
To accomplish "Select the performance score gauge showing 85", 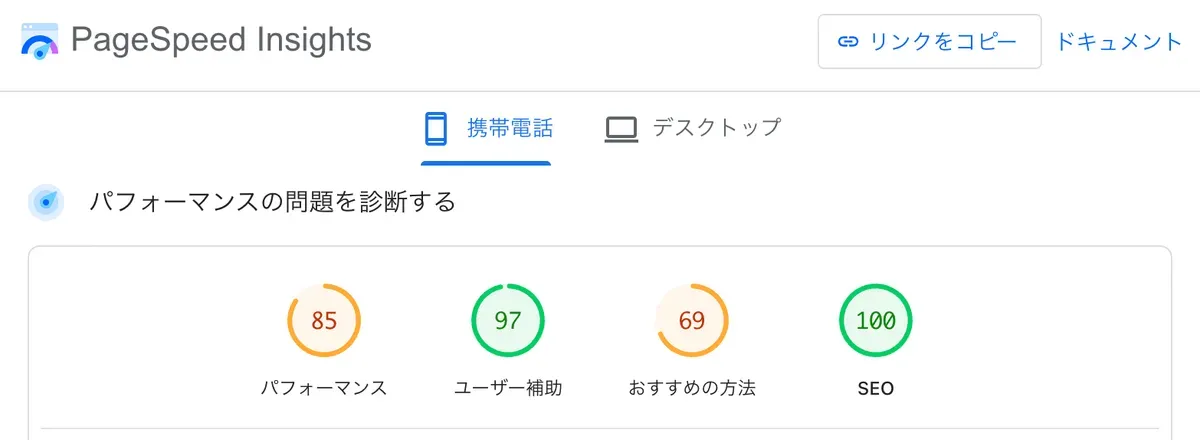I will 324,321.
